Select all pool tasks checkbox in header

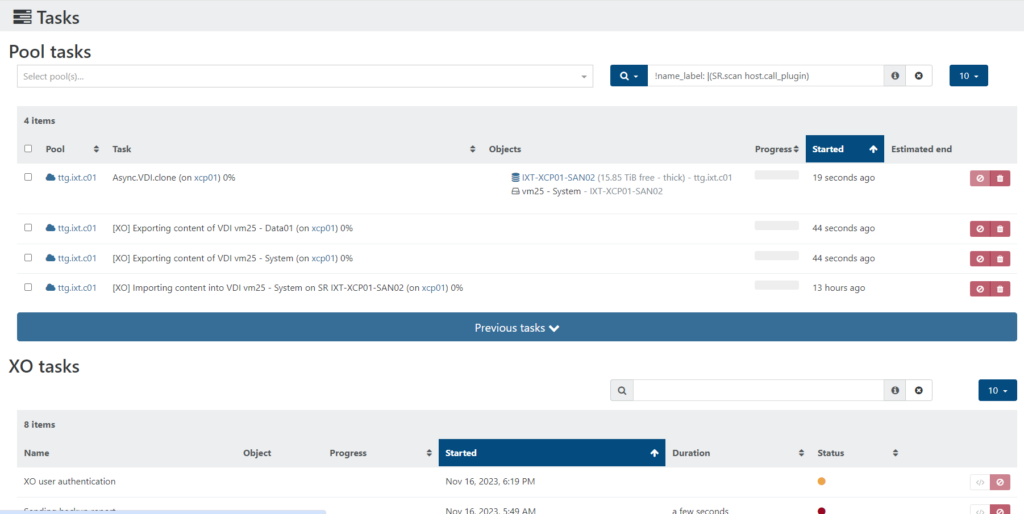28,149
